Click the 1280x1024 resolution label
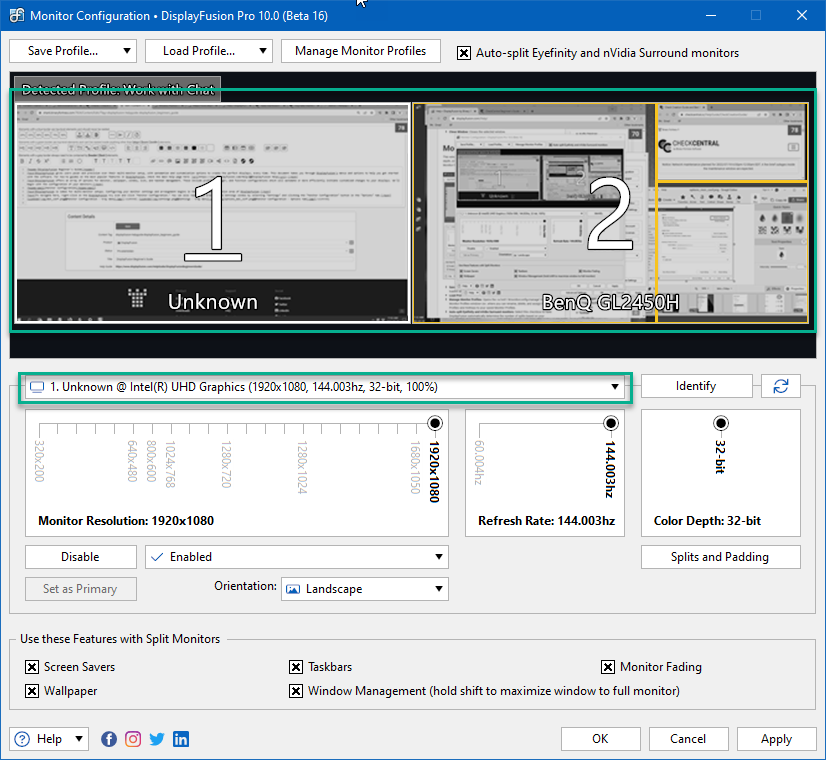The image size is (826, 760). click(302, 467)
